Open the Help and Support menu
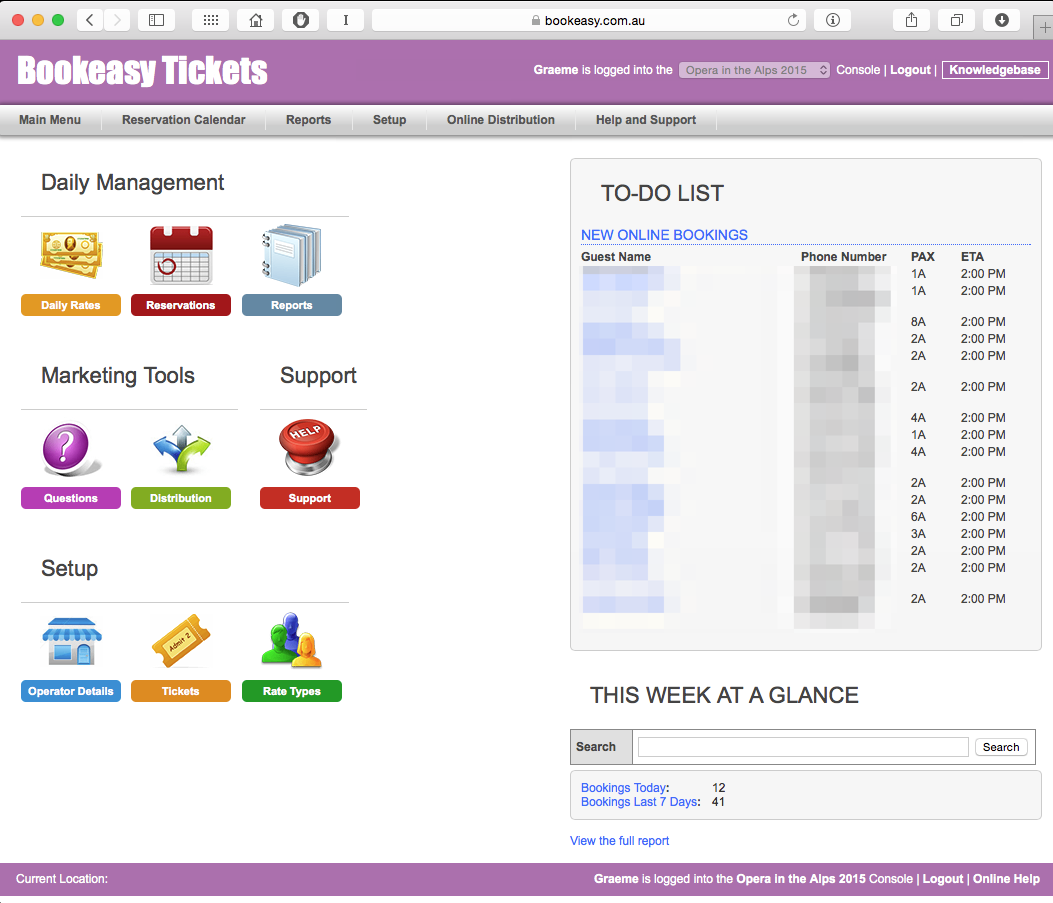This screenshot has width=1053, height=903. point(646,120)
